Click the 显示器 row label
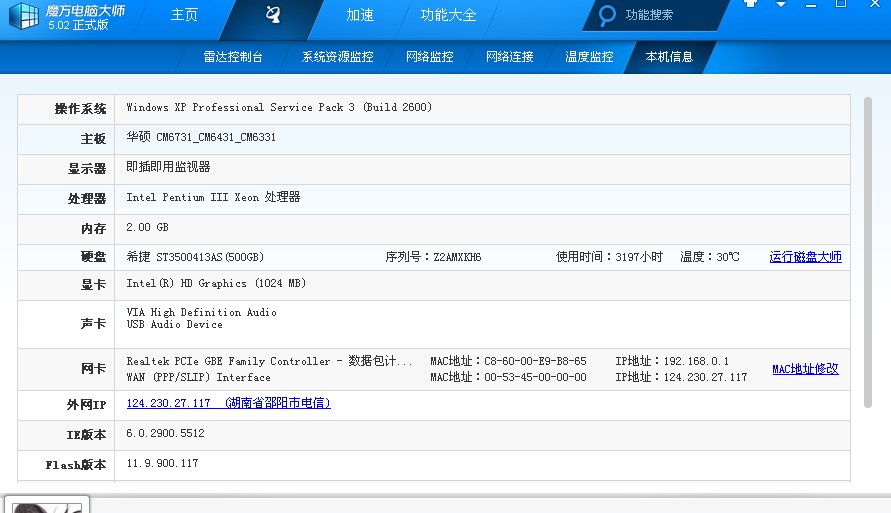The height and width of the screenshot is (513, 891). (x=87, y=169)
